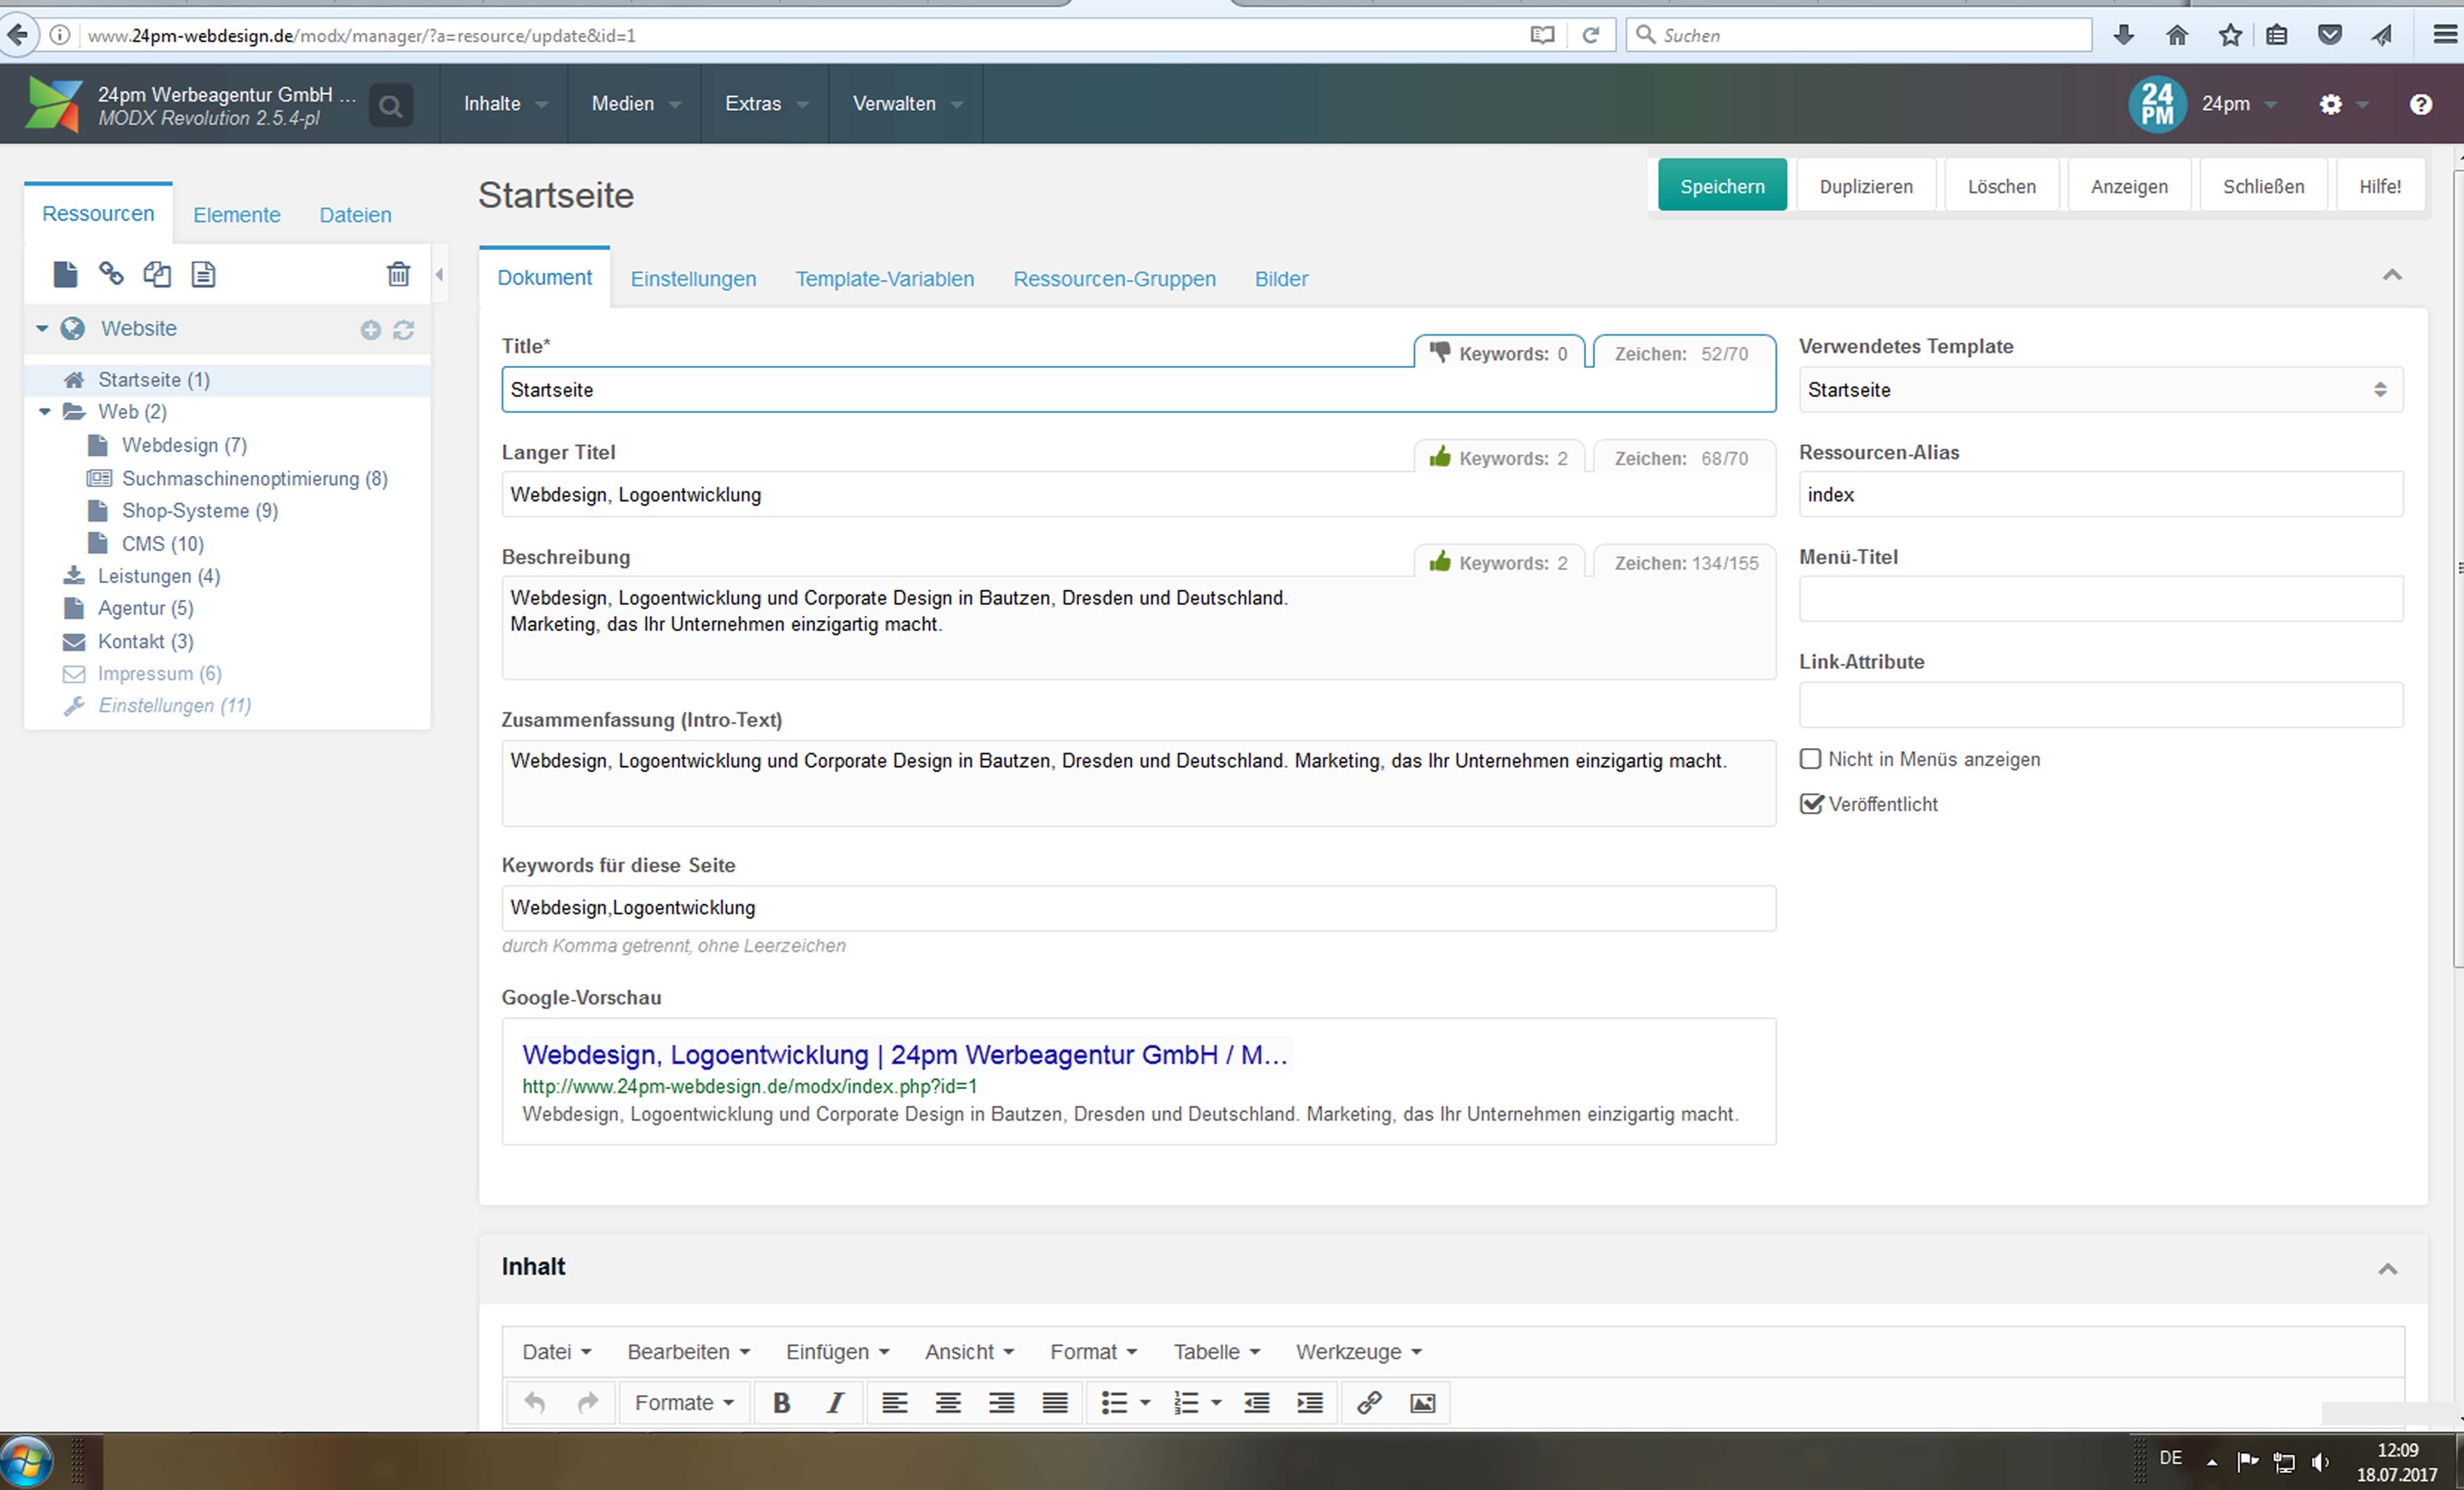Open the help question mark icon
Screen dimensions: 2464x1490
pos(2420,104)
